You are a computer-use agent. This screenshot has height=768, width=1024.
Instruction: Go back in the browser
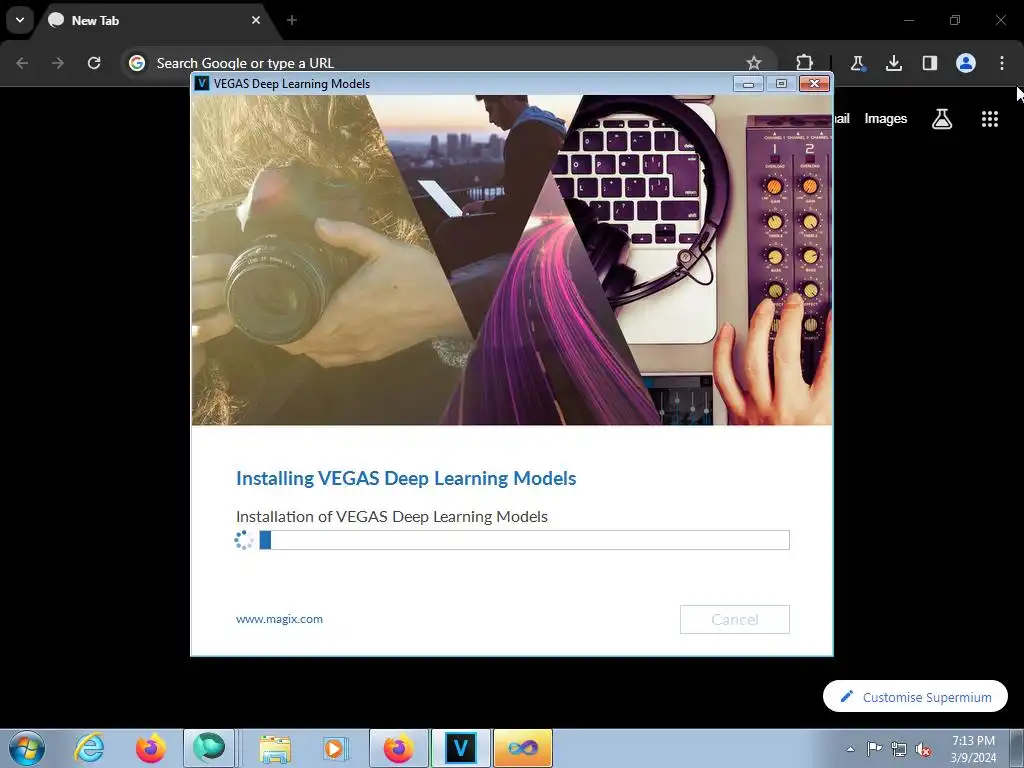click(x=22, y=63)
